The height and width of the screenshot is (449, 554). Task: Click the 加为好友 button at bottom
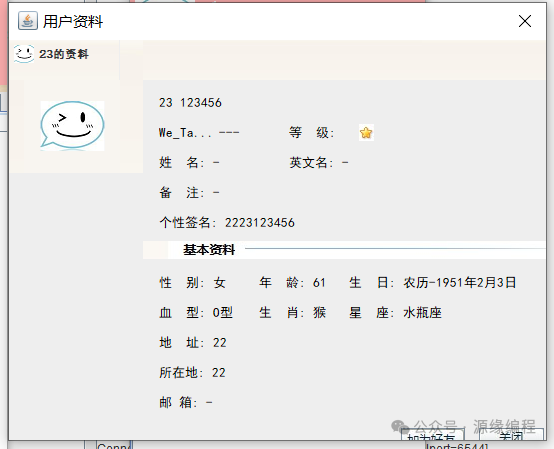pos(432,435)
